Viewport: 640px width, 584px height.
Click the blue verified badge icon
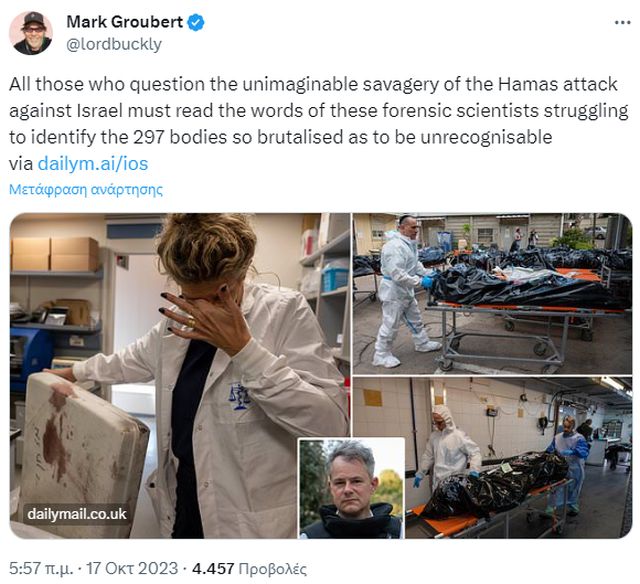[196, 22]
